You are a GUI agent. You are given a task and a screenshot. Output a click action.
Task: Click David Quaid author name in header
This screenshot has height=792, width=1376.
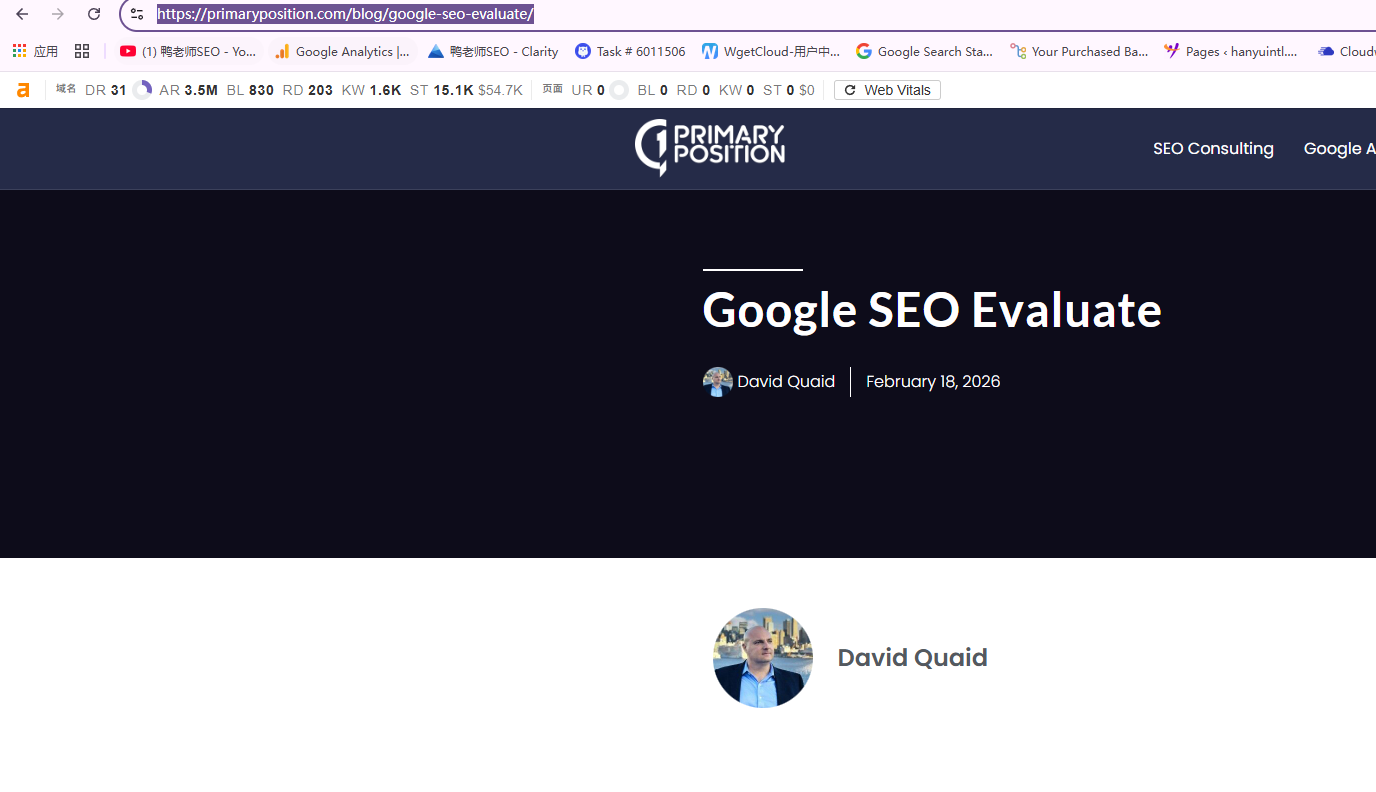(785, 382)
